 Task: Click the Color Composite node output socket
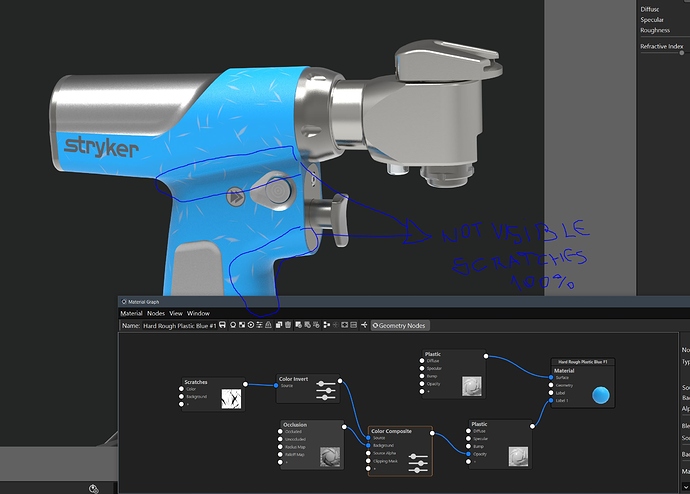(432, 433)
